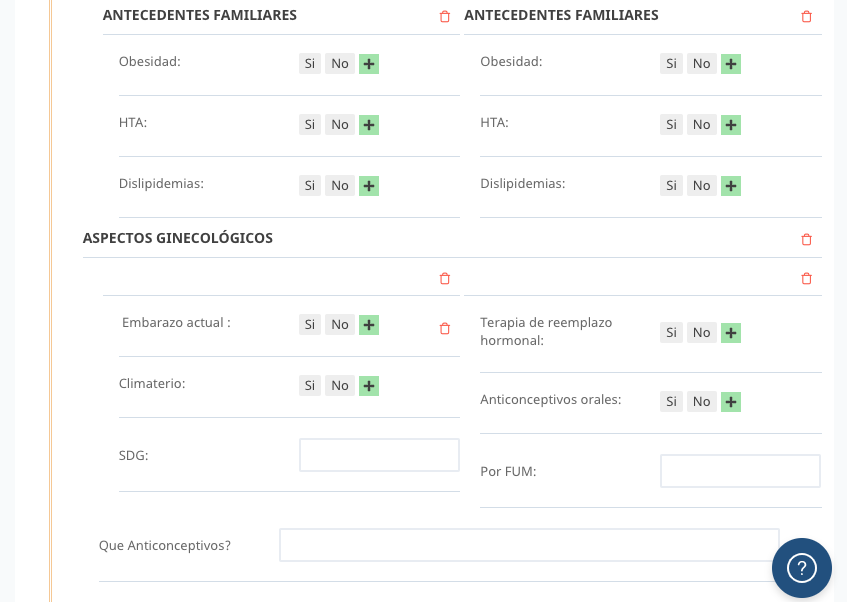This screenshot has height=602, width=847.
Task: Click trash icon next to Aspectos Ginecológicos
Action: pos(806,239)
